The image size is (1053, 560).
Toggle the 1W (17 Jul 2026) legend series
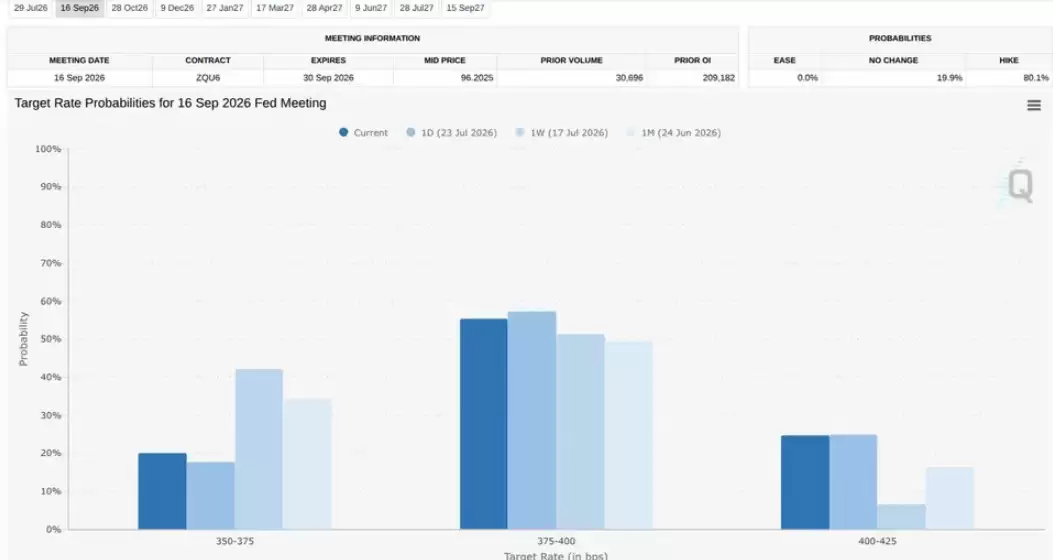click(561, 132)
